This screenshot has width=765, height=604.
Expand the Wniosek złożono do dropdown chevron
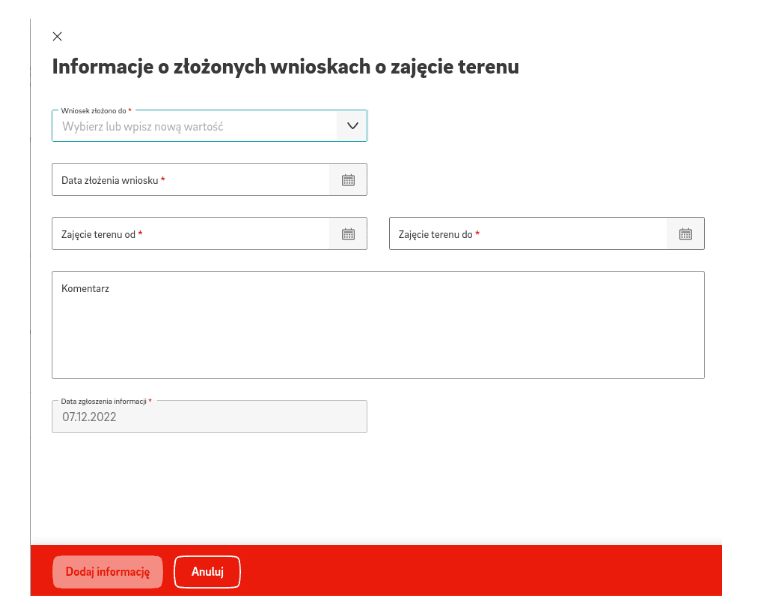[x=352, y=126]
